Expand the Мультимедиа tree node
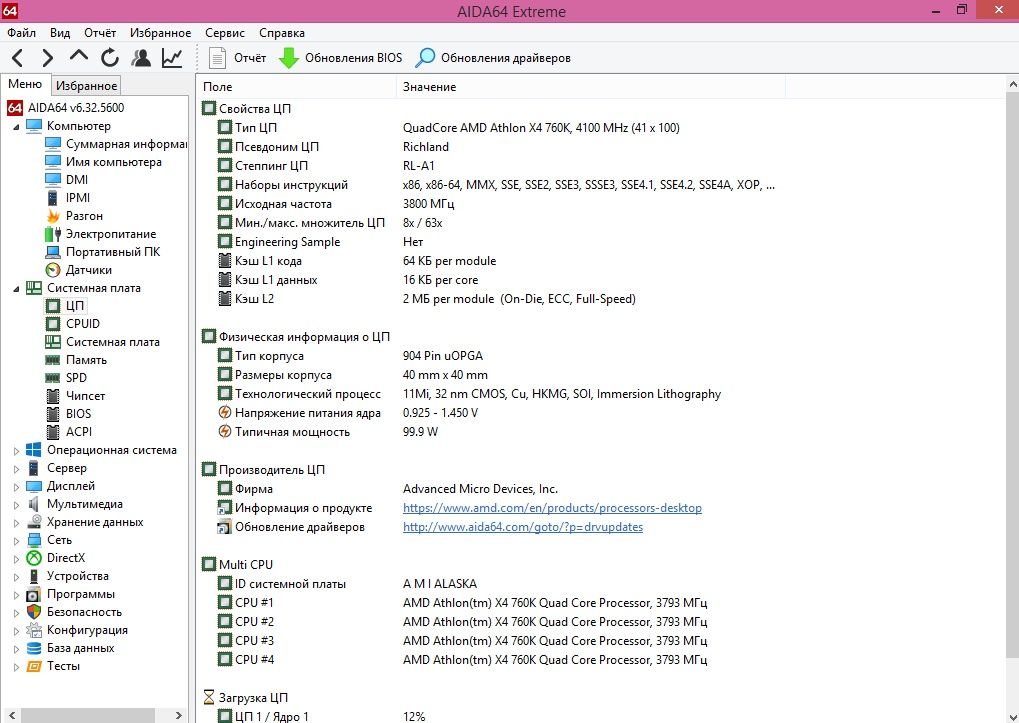The image size is (1019, 723). [16, 504]
